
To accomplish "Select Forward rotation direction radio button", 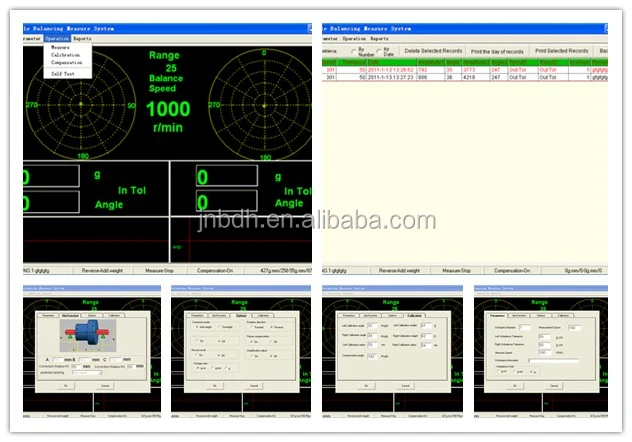I will (x=252, y=327).
